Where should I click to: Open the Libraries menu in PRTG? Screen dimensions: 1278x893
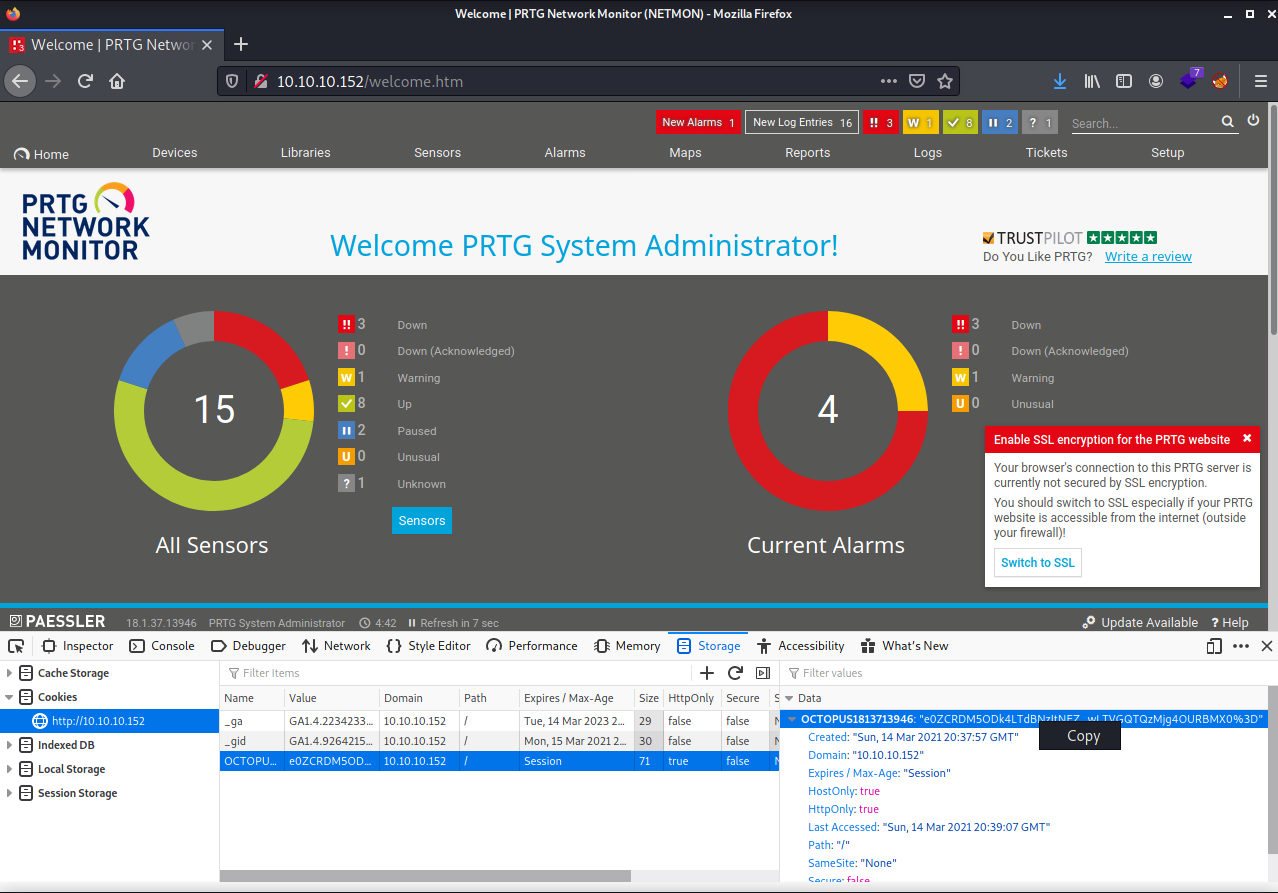point(306,153)
